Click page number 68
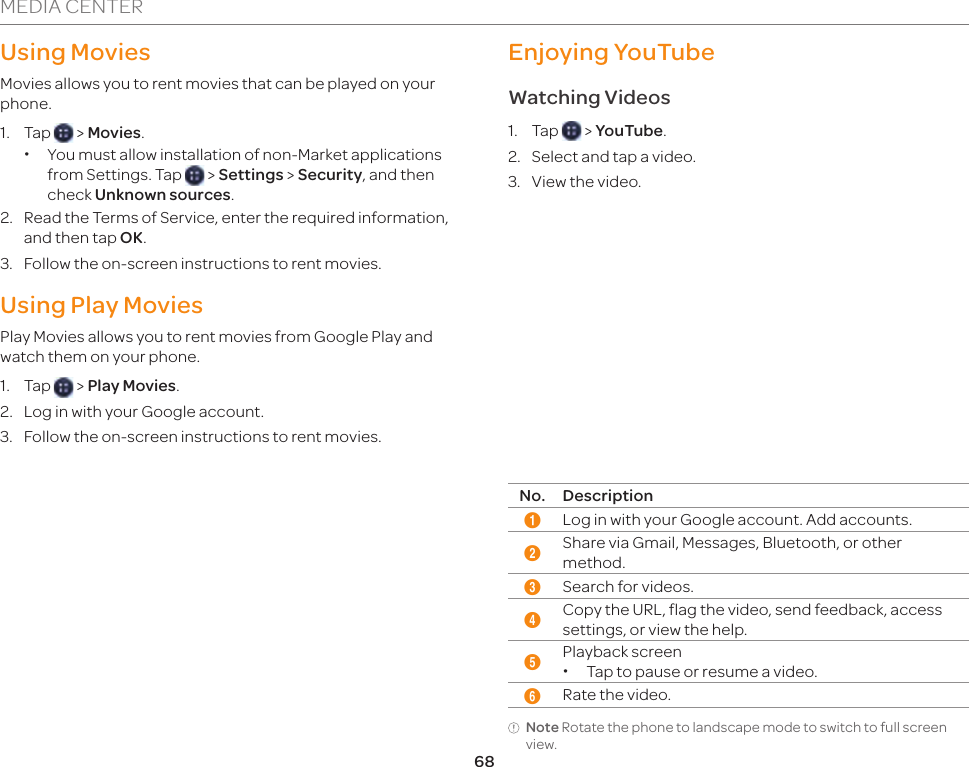Viewport: 969px width, 767px height. [x=484, y=761]
